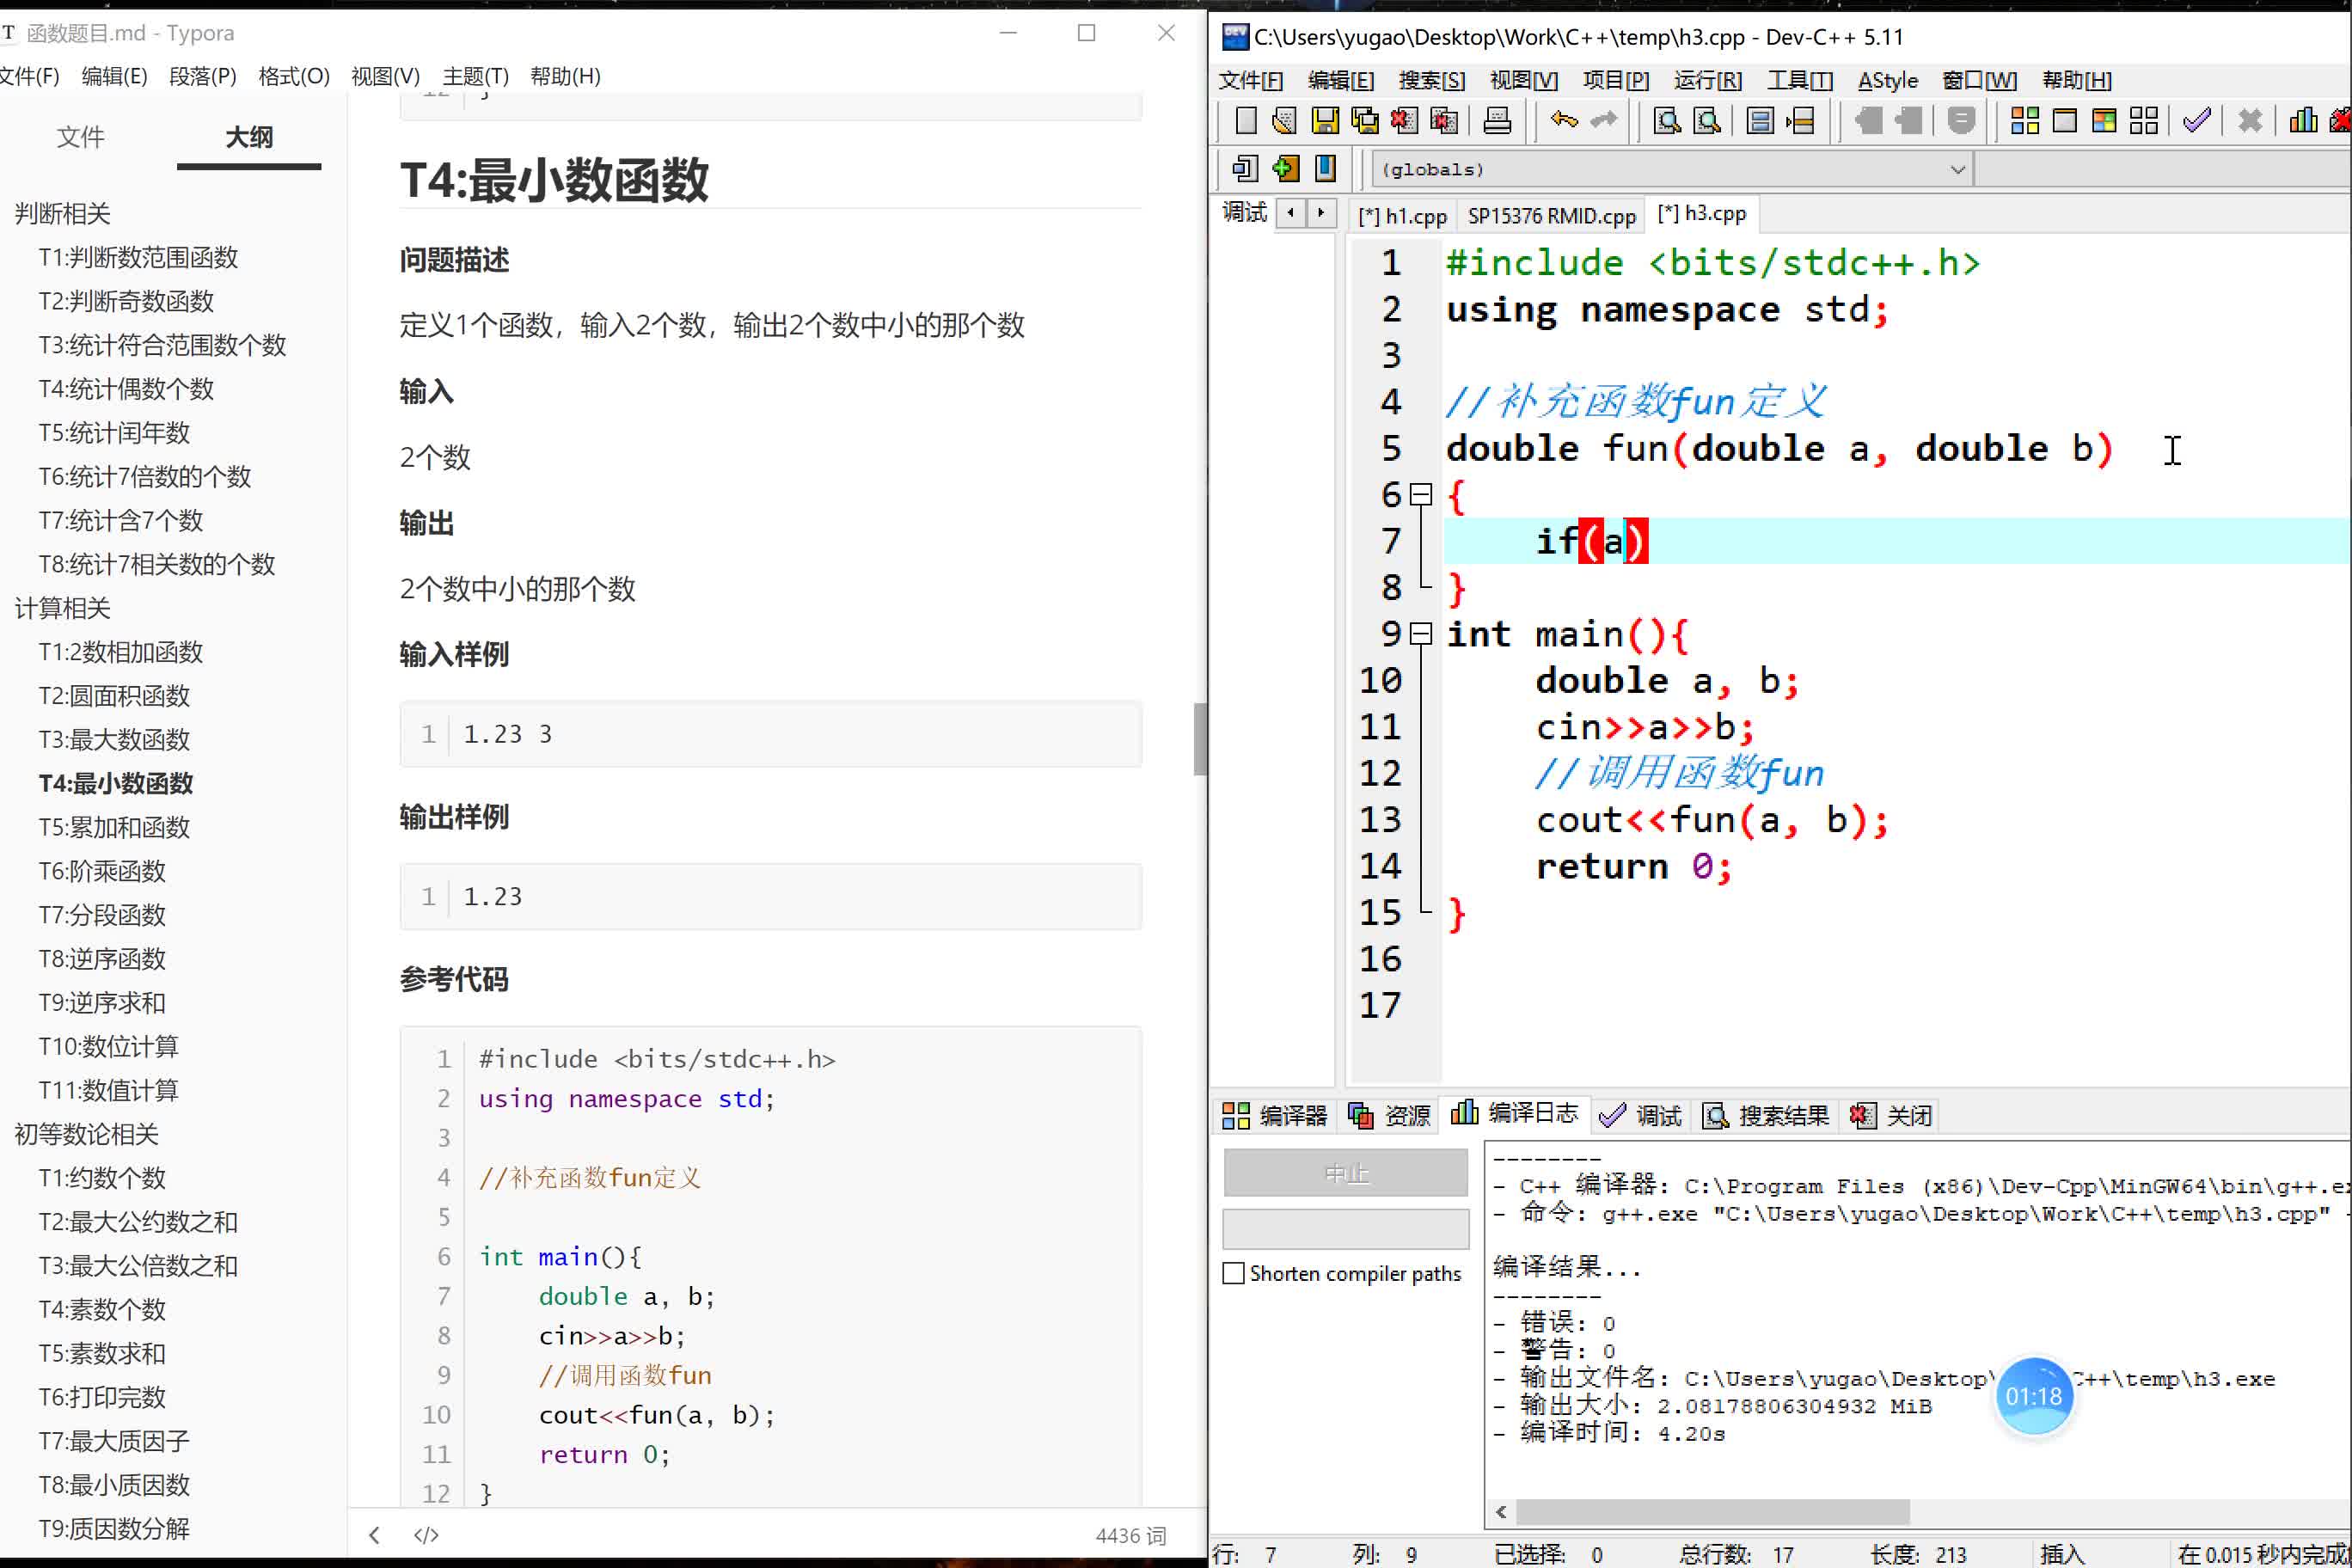The height and width of the screenshot is (1568, 2352).
Task: Click the New file blank page icon
Action: (x=1246, y=121)
